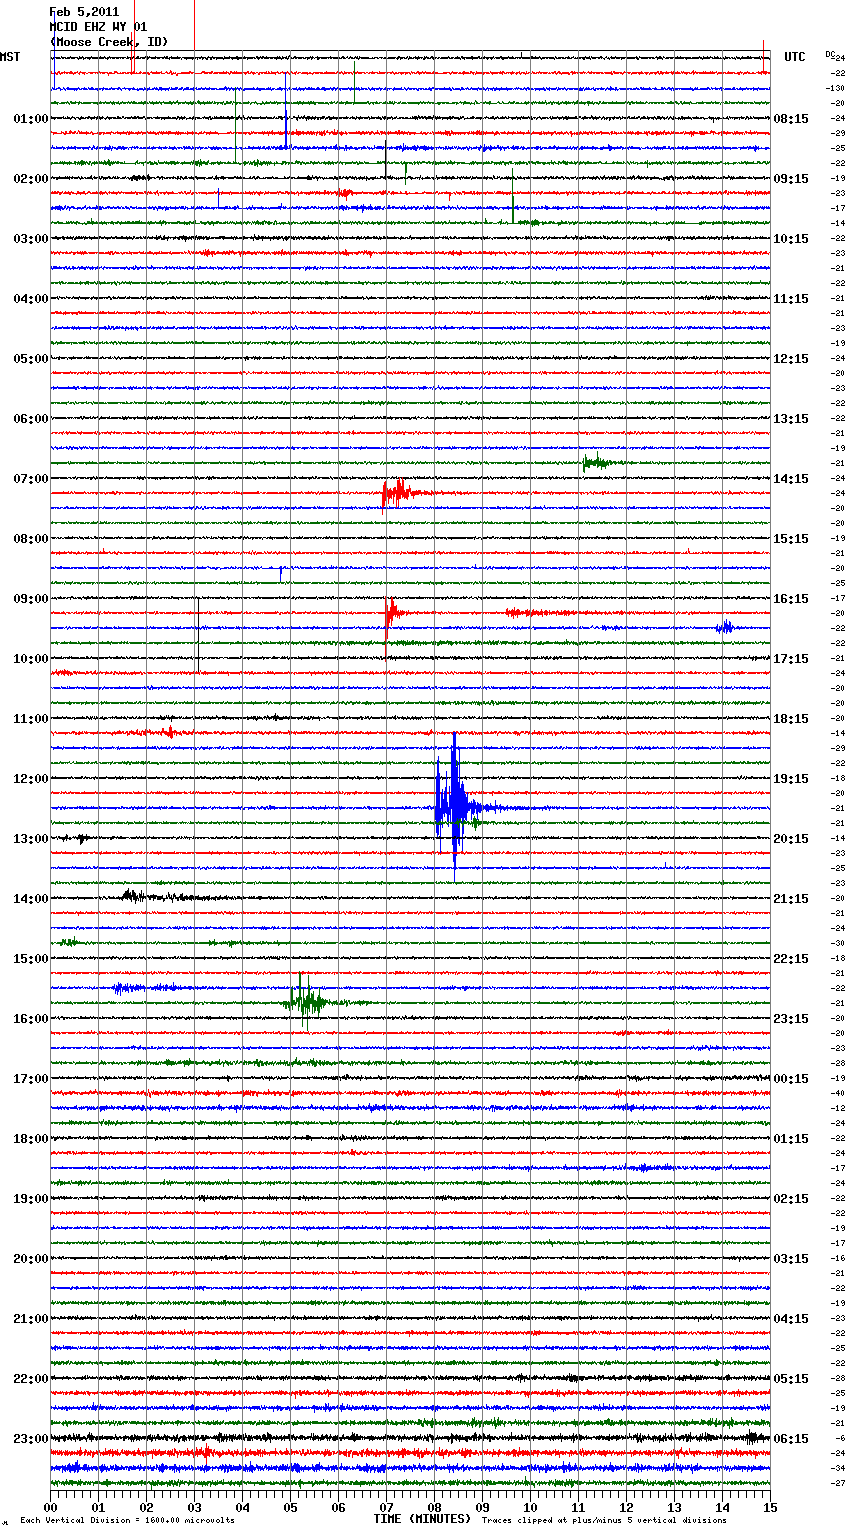Click the "08:00" MST time label
Image resolution: width=850 pixels, height=1534 pixels.
point(31,539)
